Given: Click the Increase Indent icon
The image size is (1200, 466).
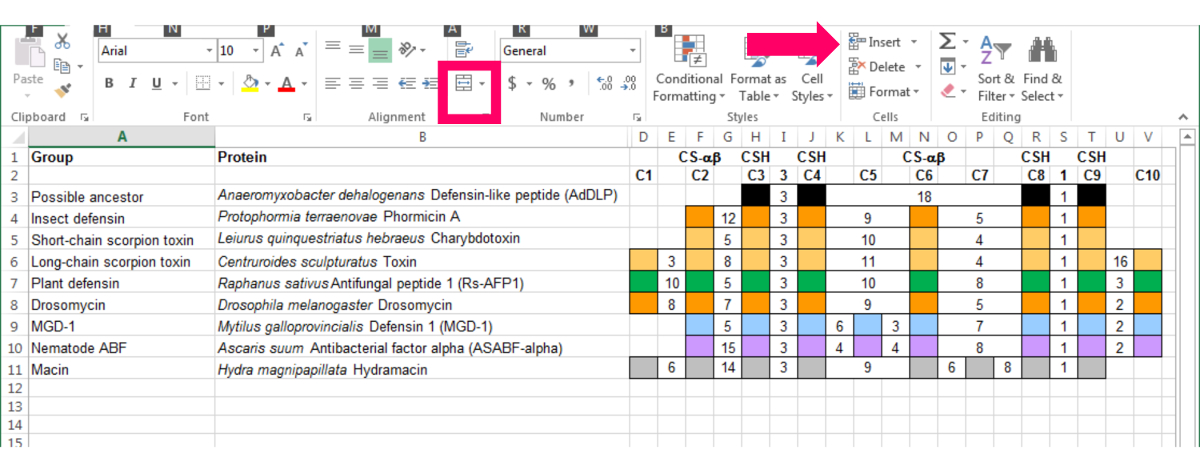Looking at the screenshot, I should coord(431,84).
